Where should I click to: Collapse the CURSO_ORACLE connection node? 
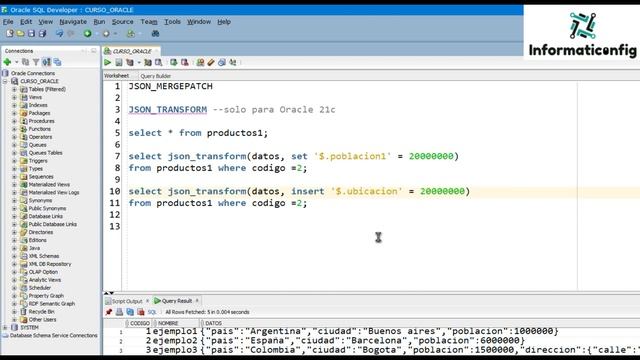5,81
